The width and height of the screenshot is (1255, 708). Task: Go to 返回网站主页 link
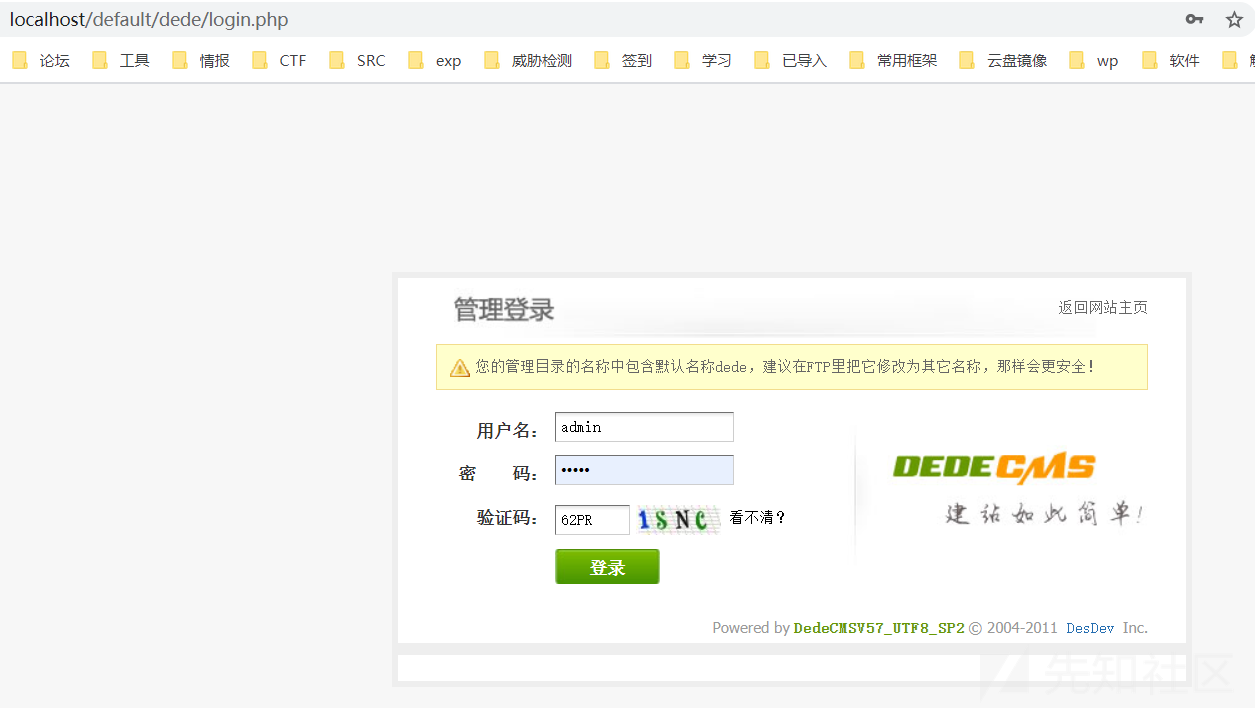point(1103,308)
